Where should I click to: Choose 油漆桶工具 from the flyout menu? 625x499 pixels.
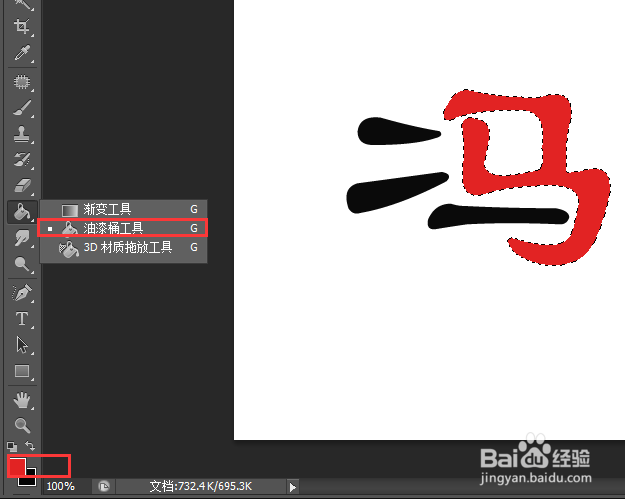tap(123, 228)
